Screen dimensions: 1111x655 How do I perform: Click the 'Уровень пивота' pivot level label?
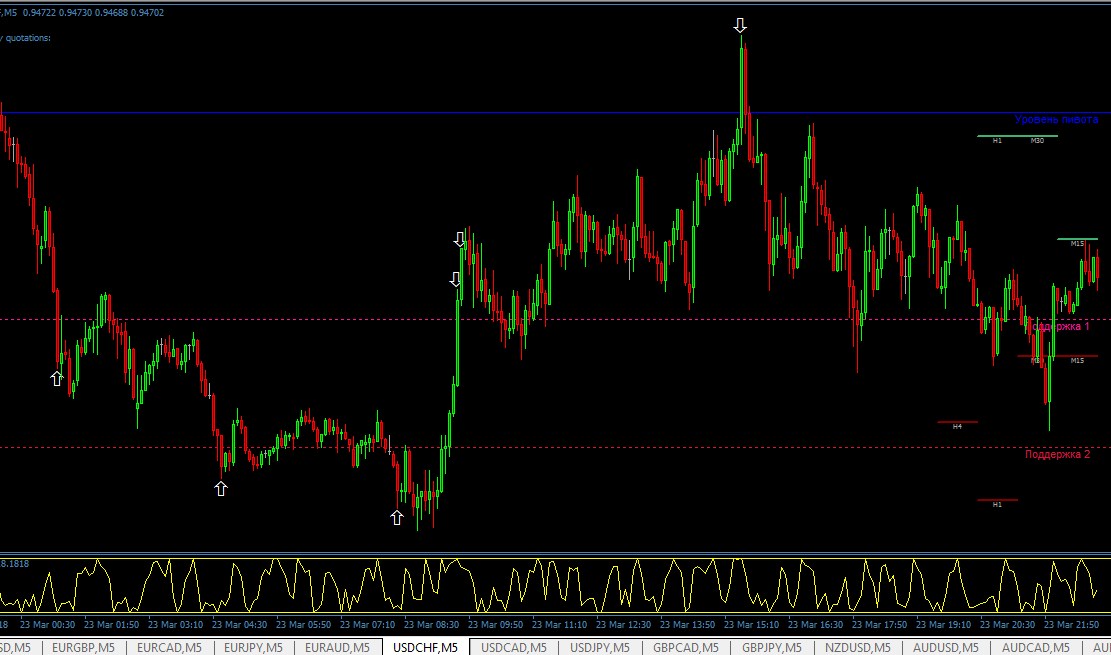coord(1056,120)
